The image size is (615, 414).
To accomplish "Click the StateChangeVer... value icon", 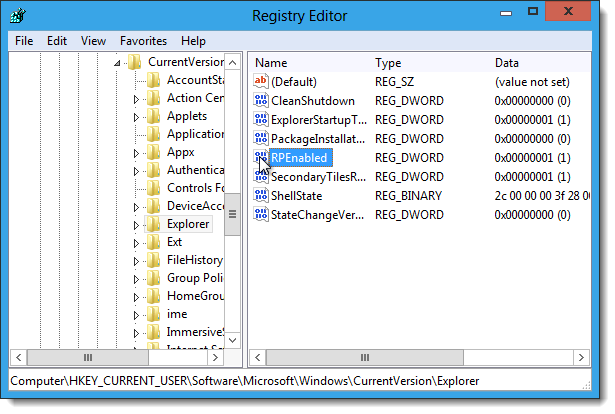I will click(261, 214).
